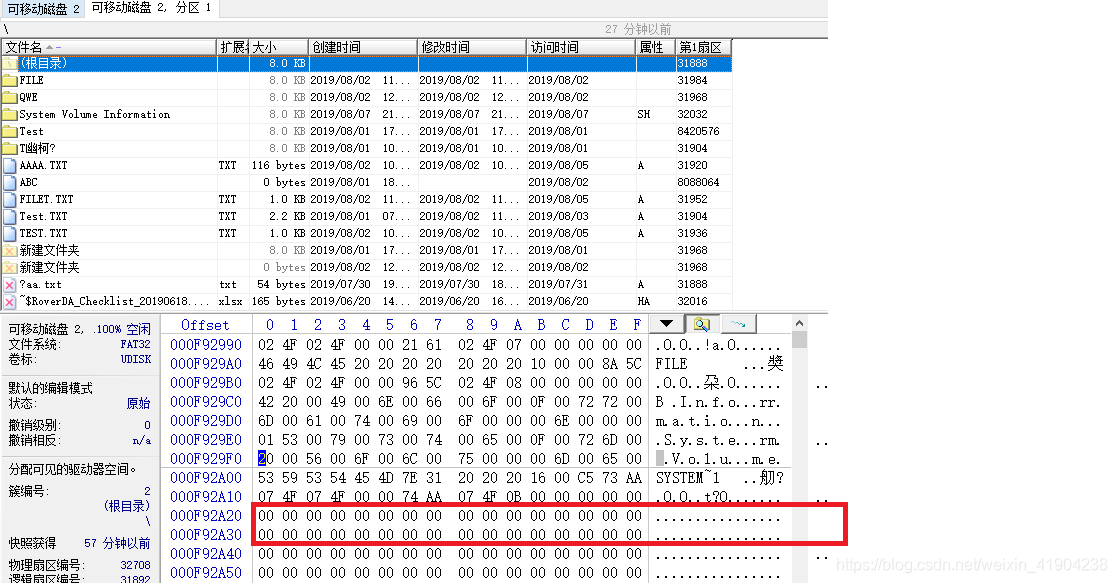
Task: Click the (根目录) entry in the left info panel
Action: click(127, 506)
